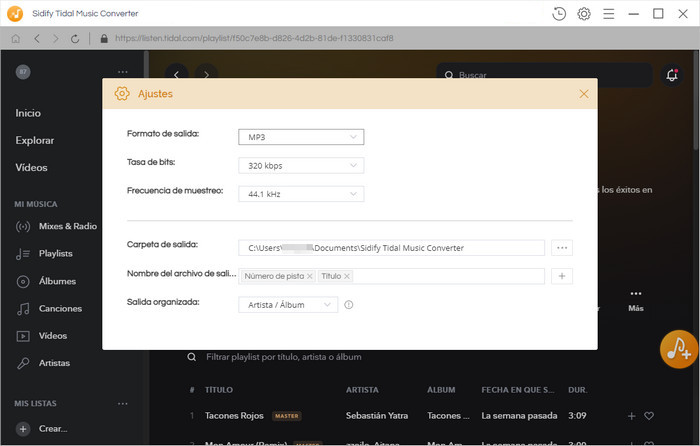Navigate forward with toolbar arrow

[55, 39]
